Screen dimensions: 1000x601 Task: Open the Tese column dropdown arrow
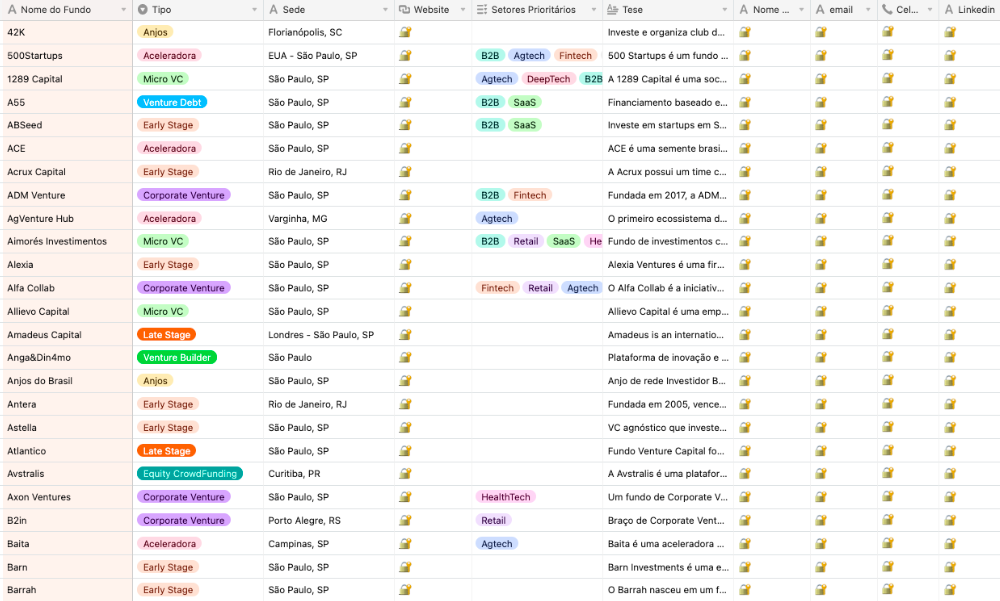pyautogui.click(x=724, y=10)
